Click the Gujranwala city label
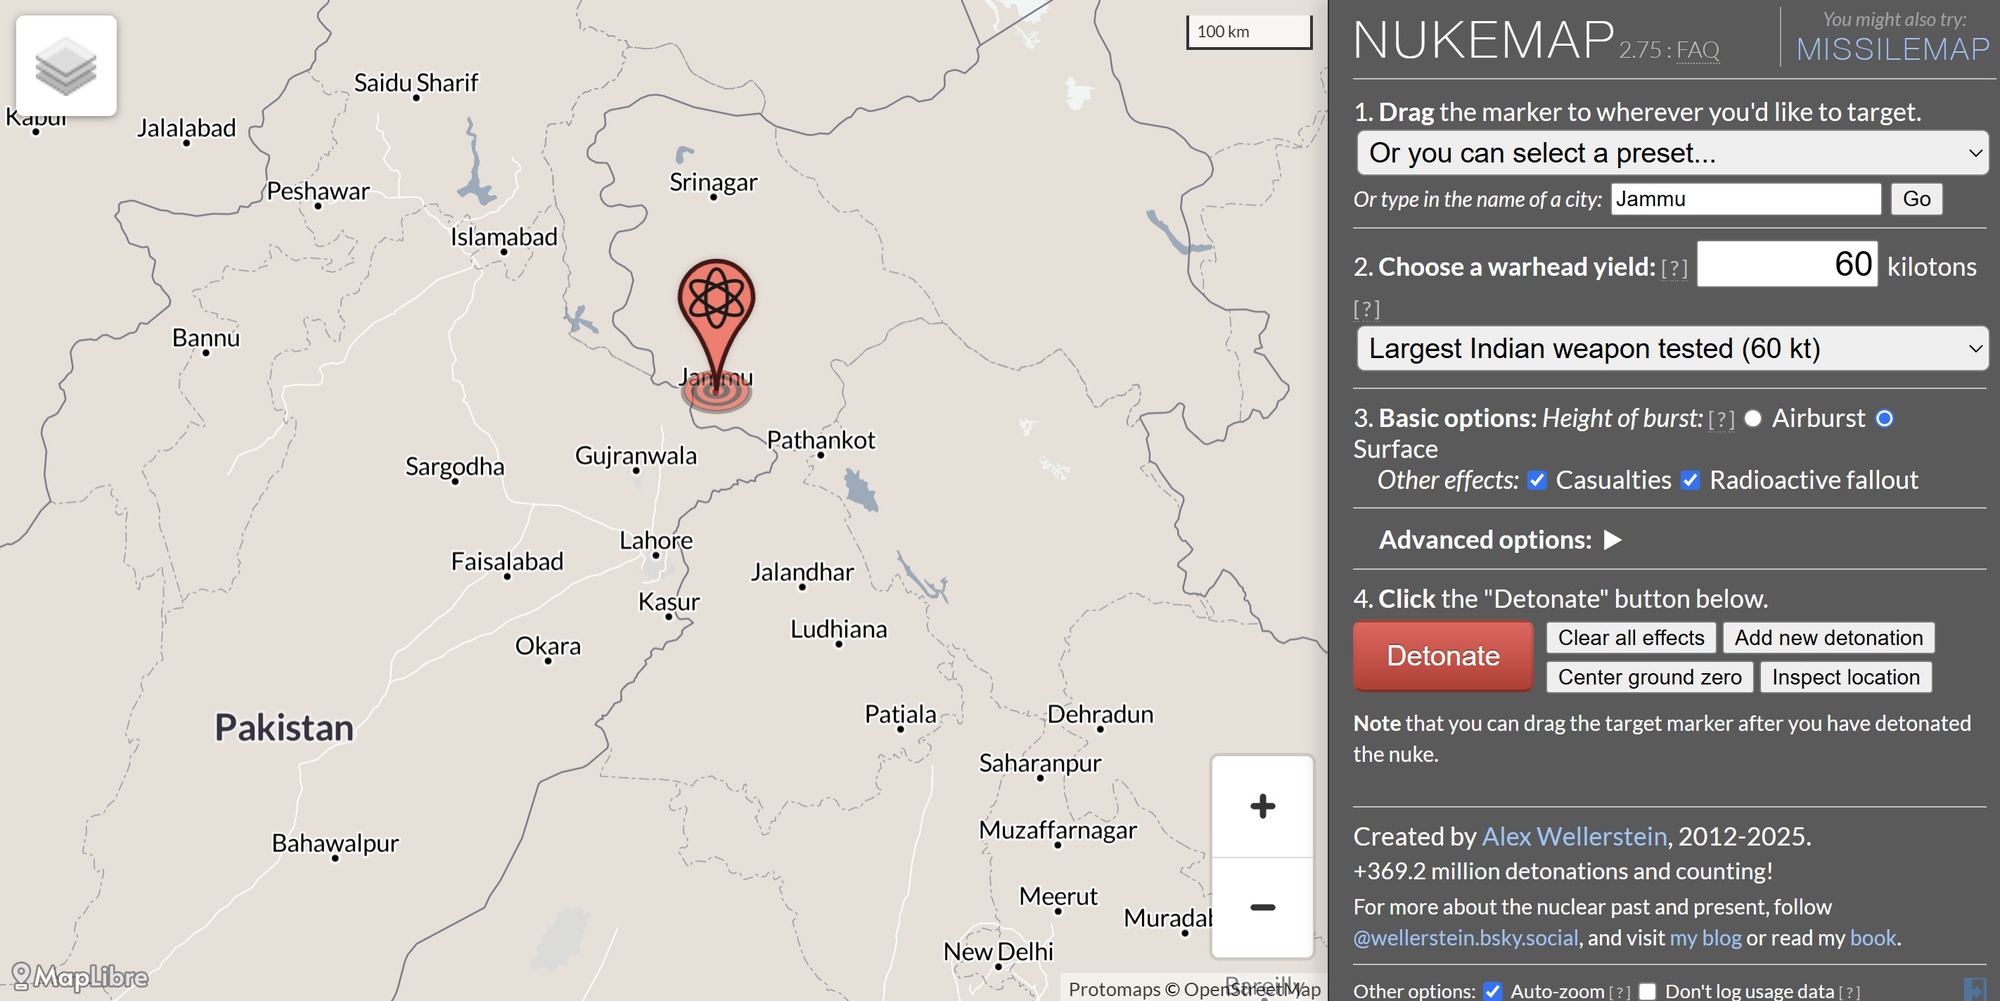The height and width of the screenshot is (1001, 2000). [636, 456]
